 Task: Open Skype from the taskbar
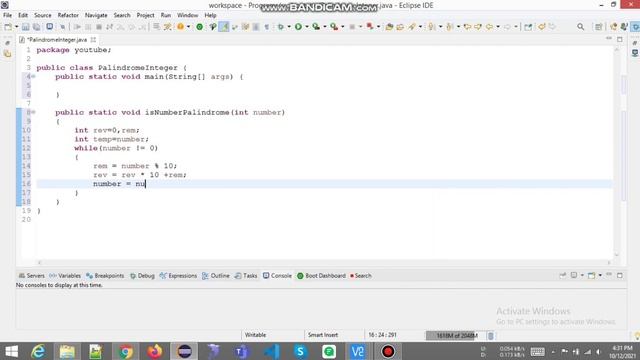[x=300, y=351]
